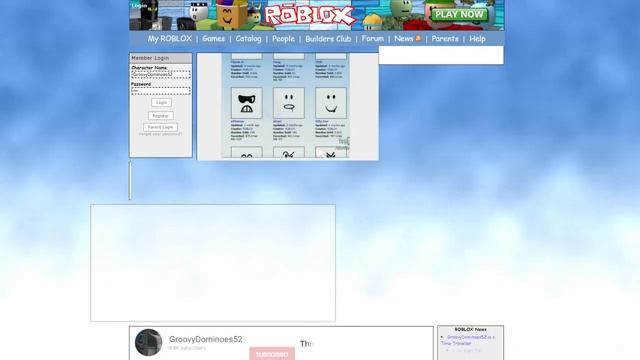Viewport: 640px width, 360px height.
Task: Focus the Character Name input field
Action: [x=161, y=75]
